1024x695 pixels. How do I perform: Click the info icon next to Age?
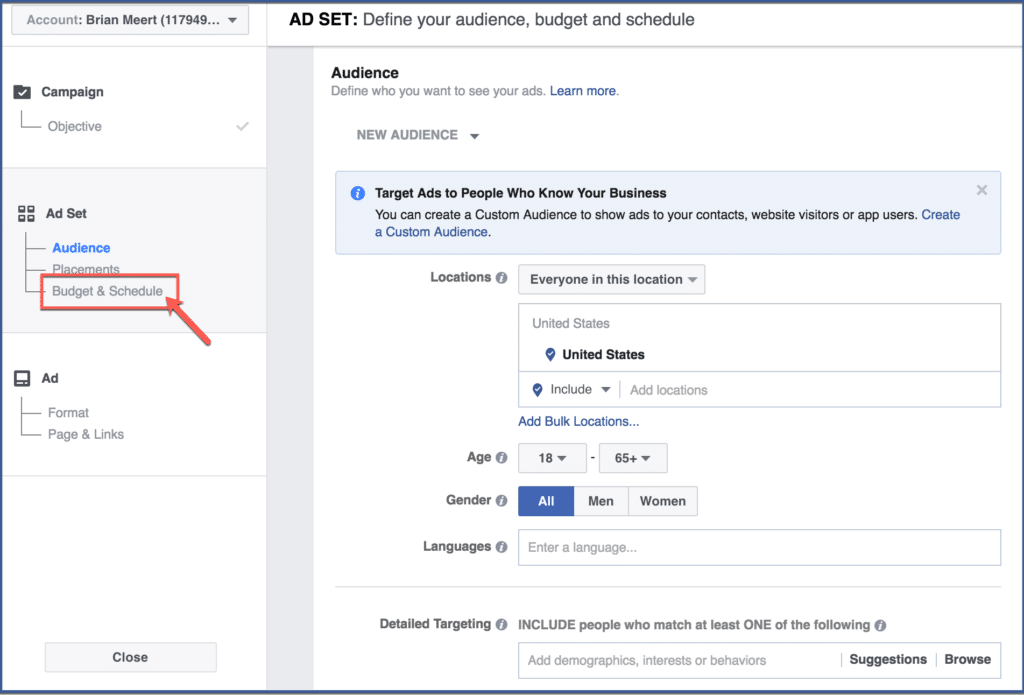(500, 456)
